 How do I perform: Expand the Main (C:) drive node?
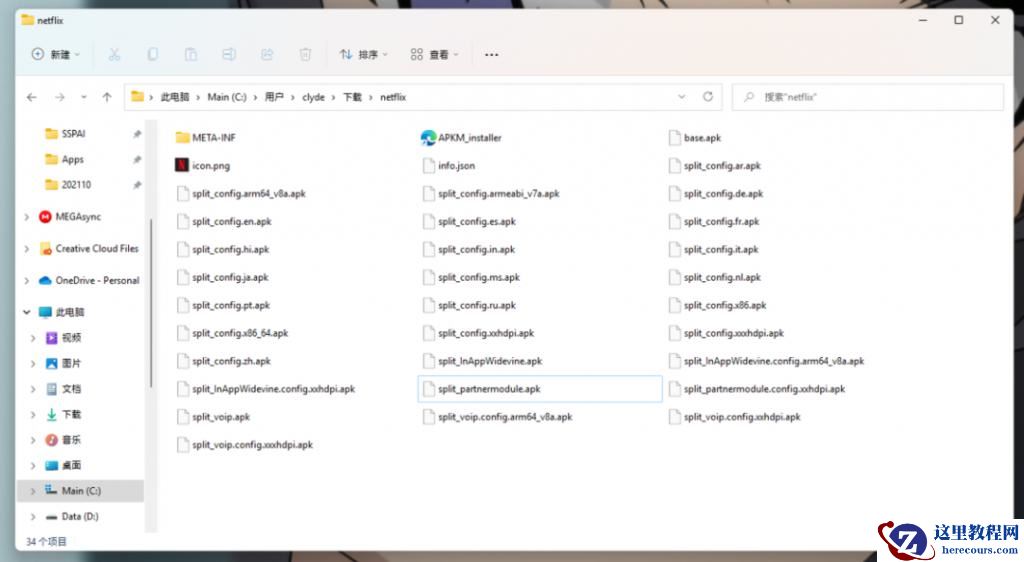point(33,491)
